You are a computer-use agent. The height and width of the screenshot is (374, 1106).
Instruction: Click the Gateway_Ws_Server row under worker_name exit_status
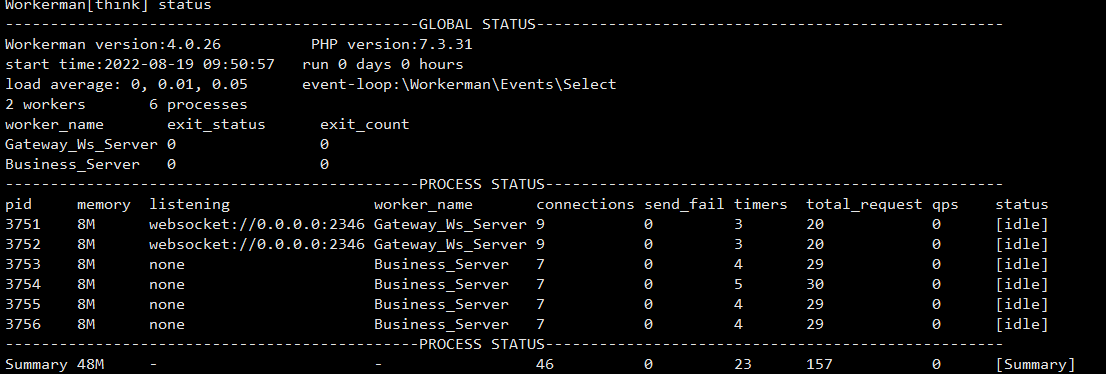(x=166, y=145)
